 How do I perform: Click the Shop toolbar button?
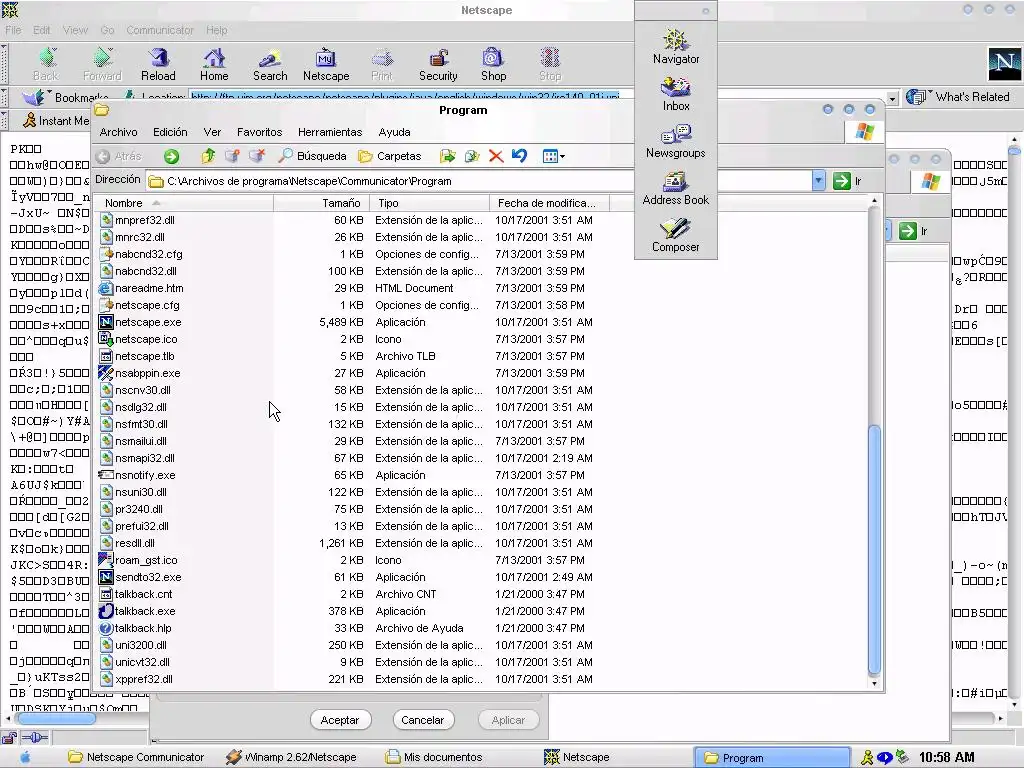(x=493, y=65)
